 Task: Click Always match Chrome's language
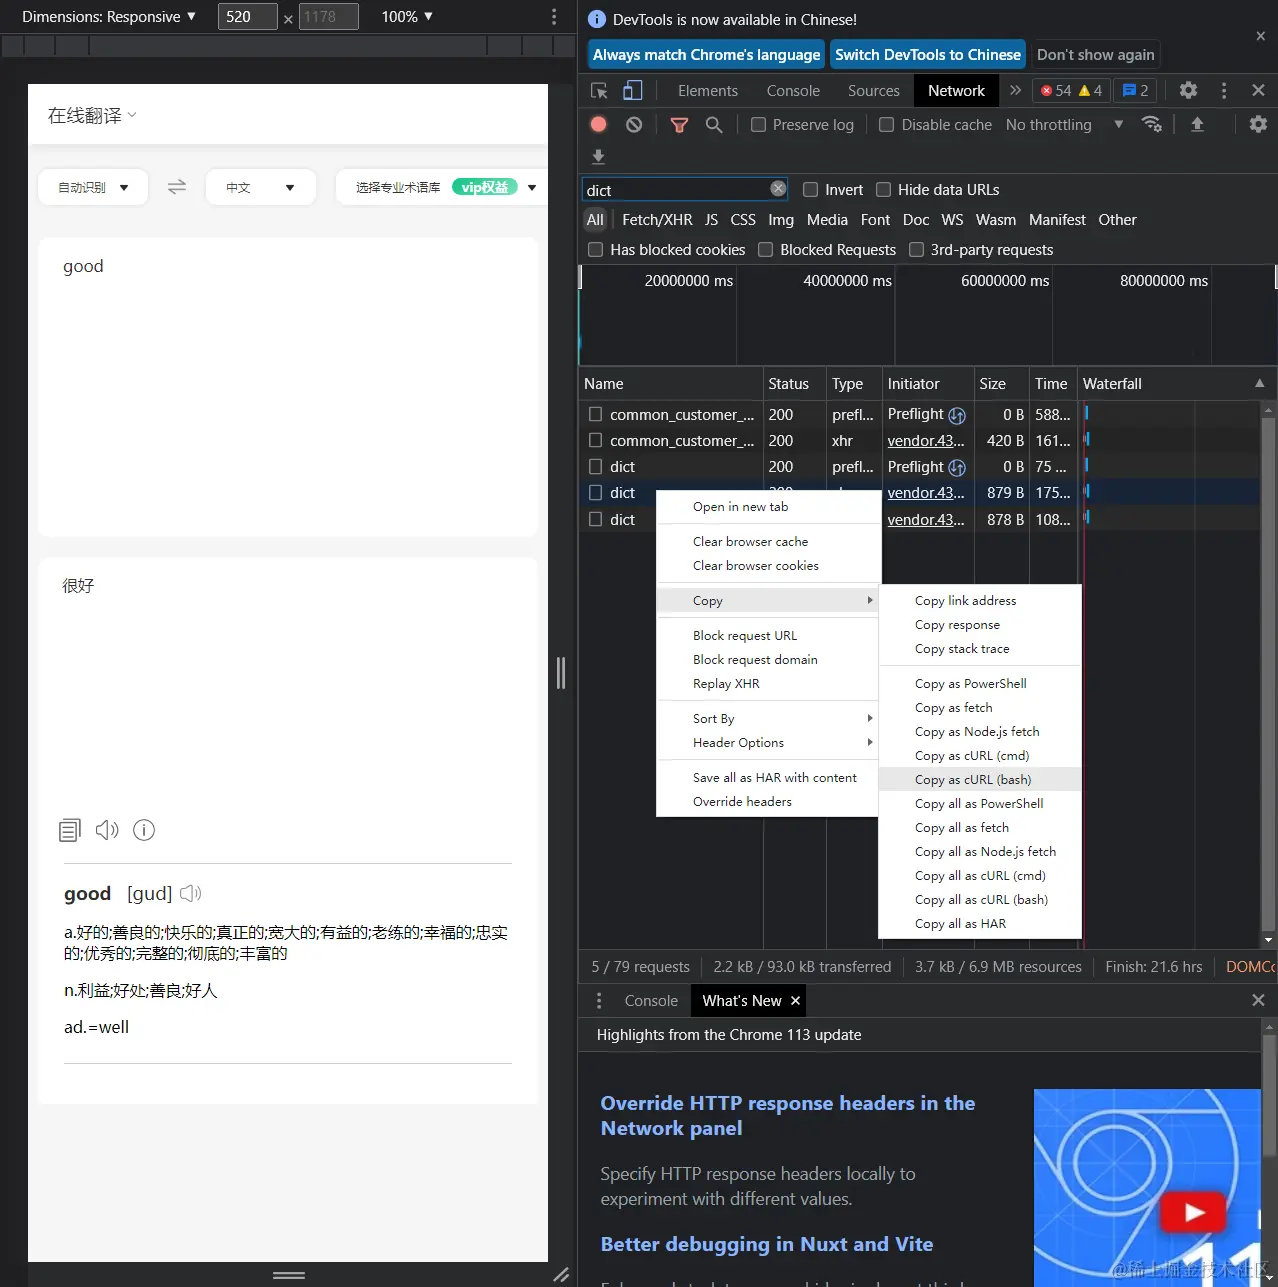point(706,55)
